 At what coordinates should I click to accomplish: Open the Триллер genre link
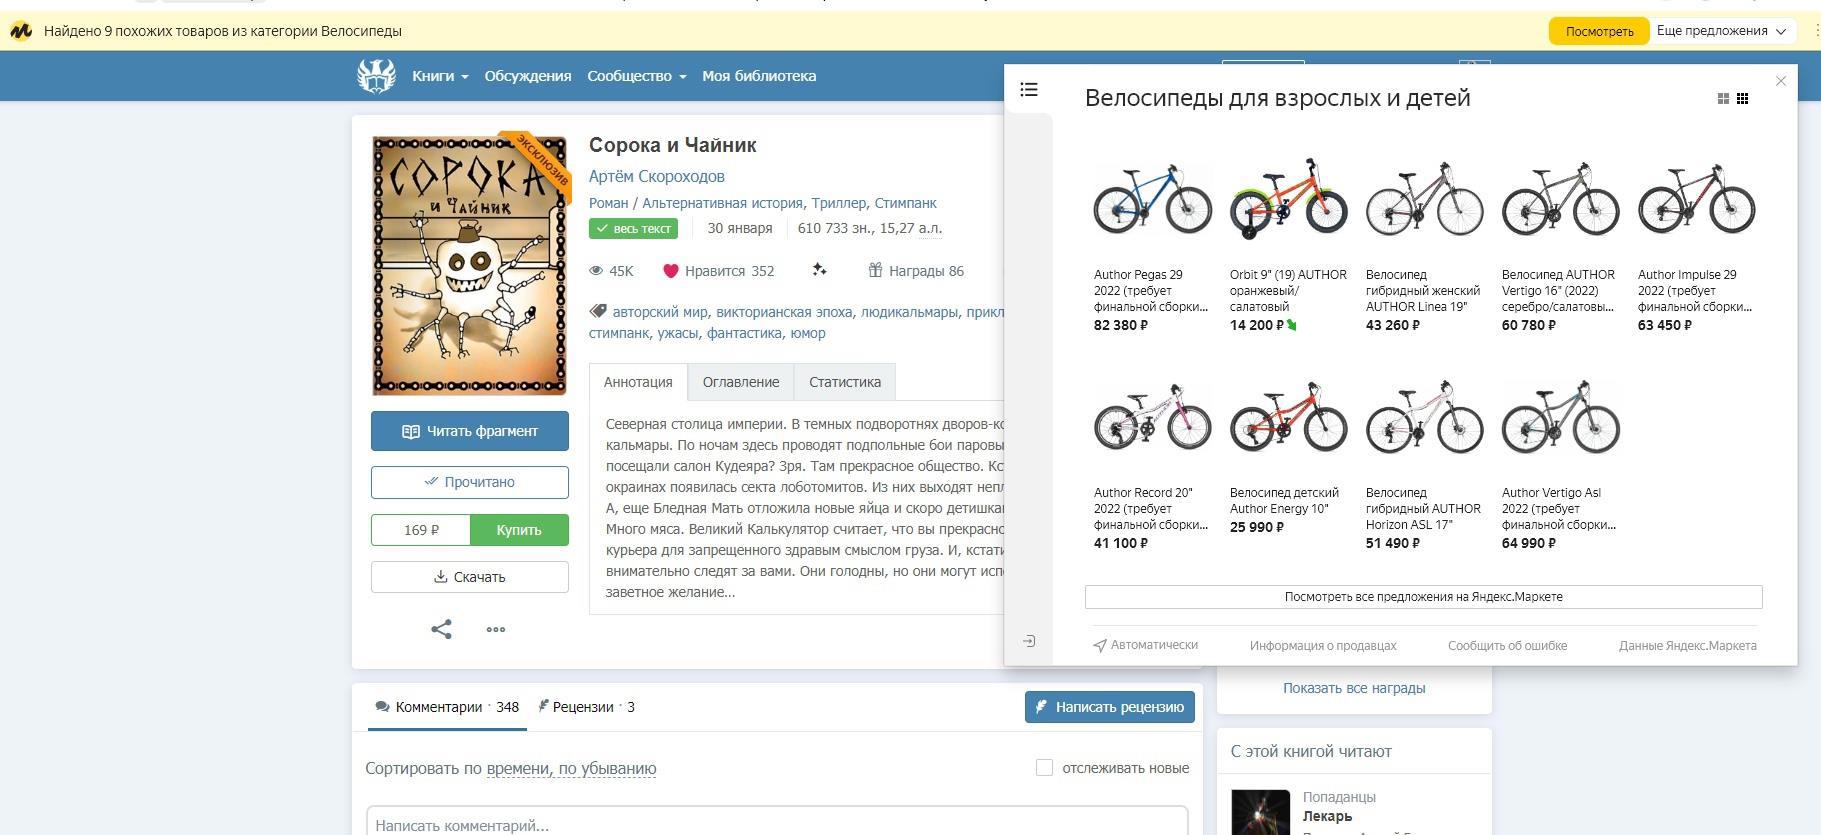[839, 203]
